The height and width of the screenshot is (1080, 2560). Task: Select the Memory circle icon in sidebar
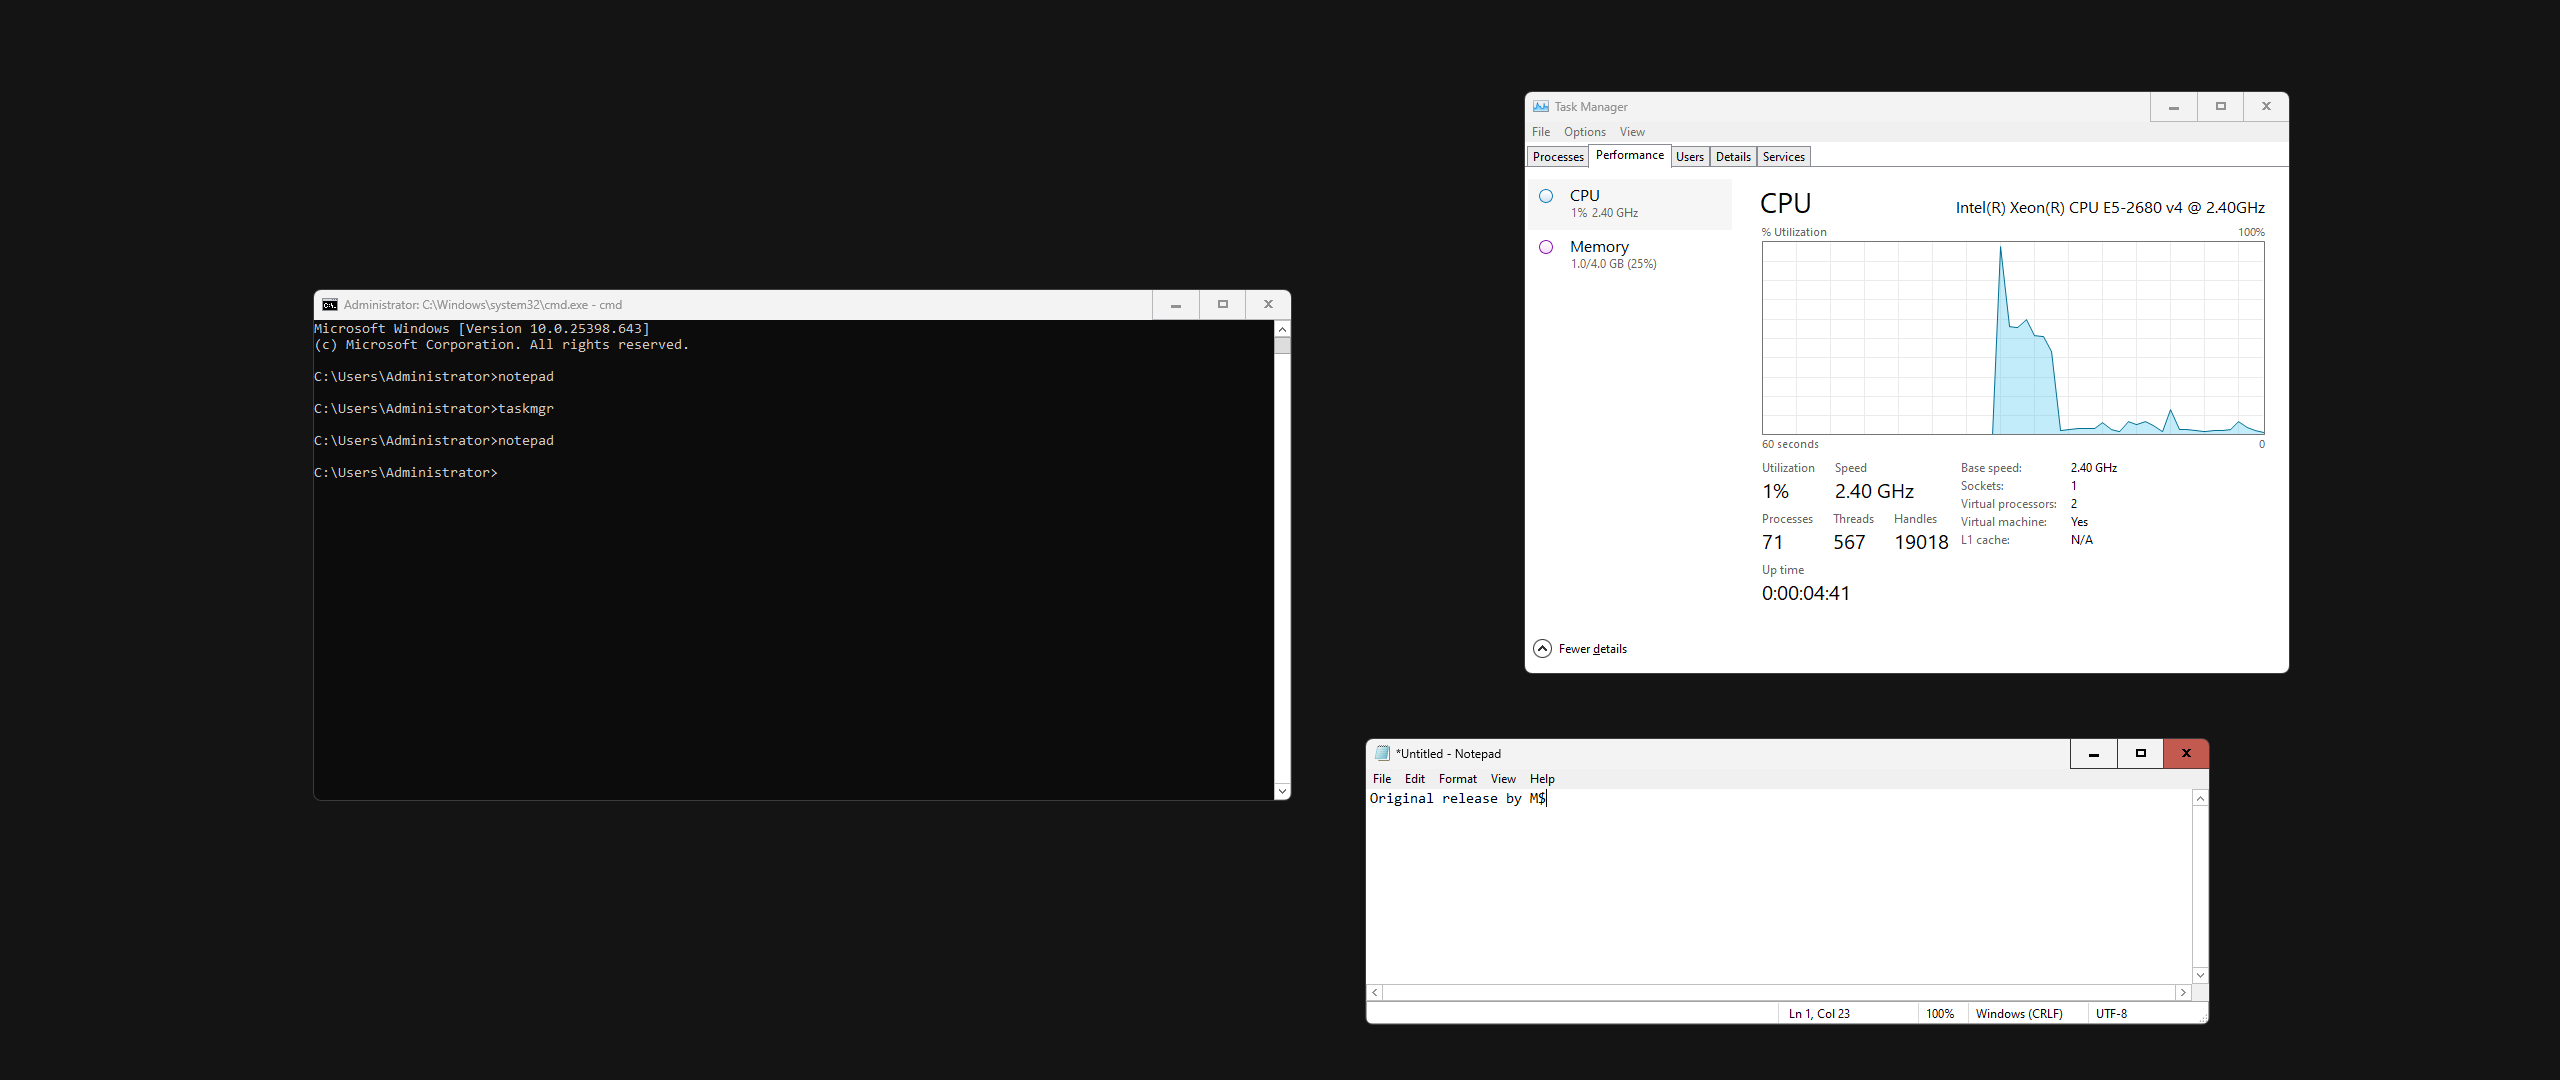click(1546, 247)
